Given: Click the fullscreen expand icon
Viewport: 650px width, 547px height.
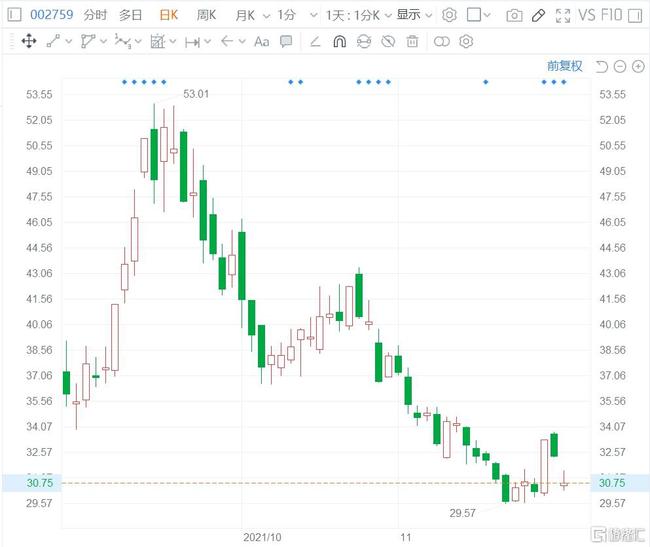Looking at the screenshot, I should [x=563, y=15].
